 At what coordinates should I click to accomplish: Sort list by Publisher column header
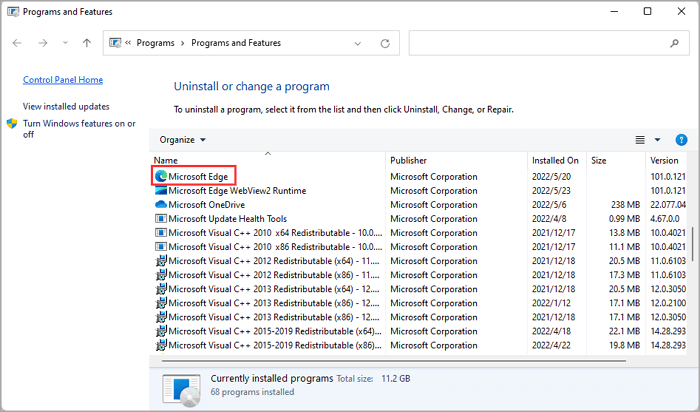coord(409,160)
